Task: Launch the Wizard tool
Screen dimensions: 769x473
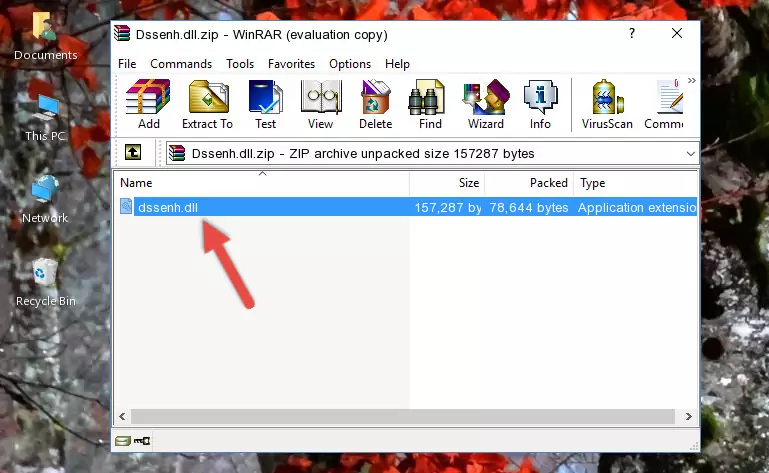Action: click(x=486, y=104)
